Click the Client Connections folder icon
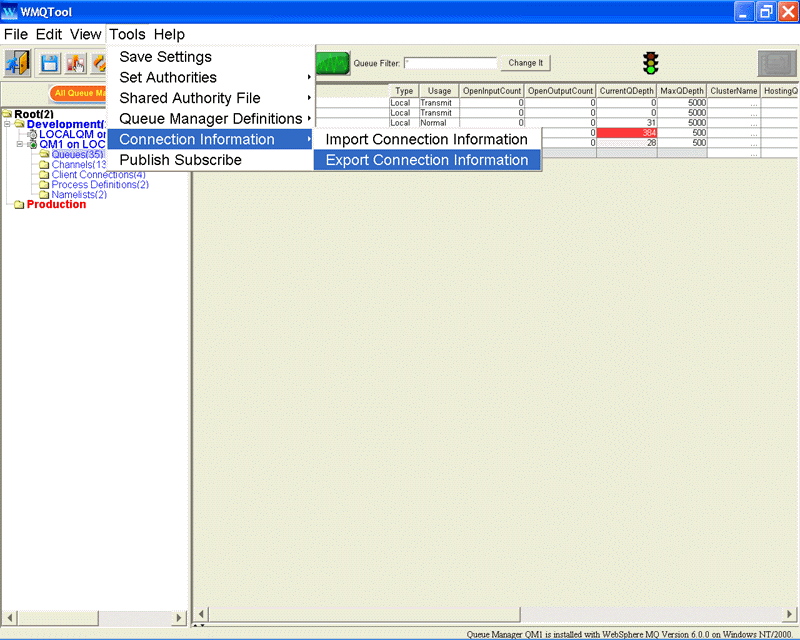The image size is (800, 640). pyautogui.click(x=44, y=175)
